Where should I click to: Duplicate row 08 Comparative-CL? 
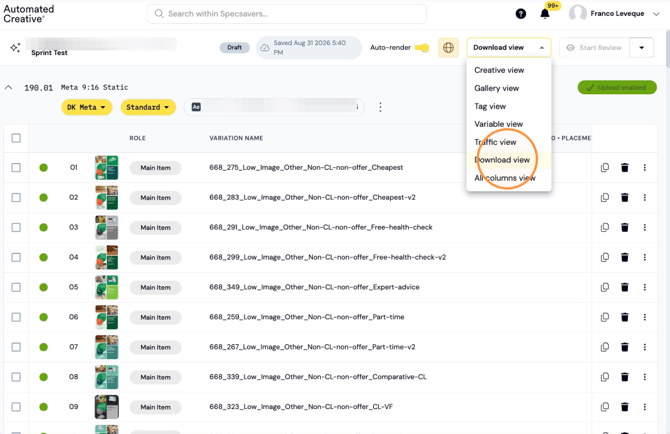point(605,377)
